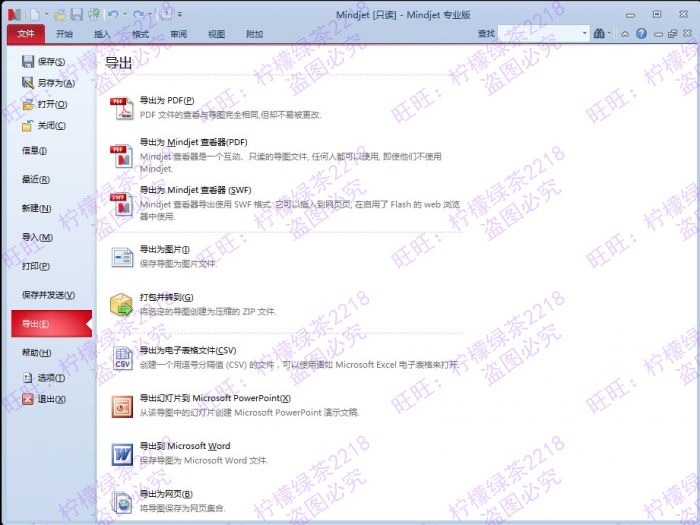The height and width of the screenshot is (525, 700).
Task: Open the 导入(M) file menu page
Action: 38,237
